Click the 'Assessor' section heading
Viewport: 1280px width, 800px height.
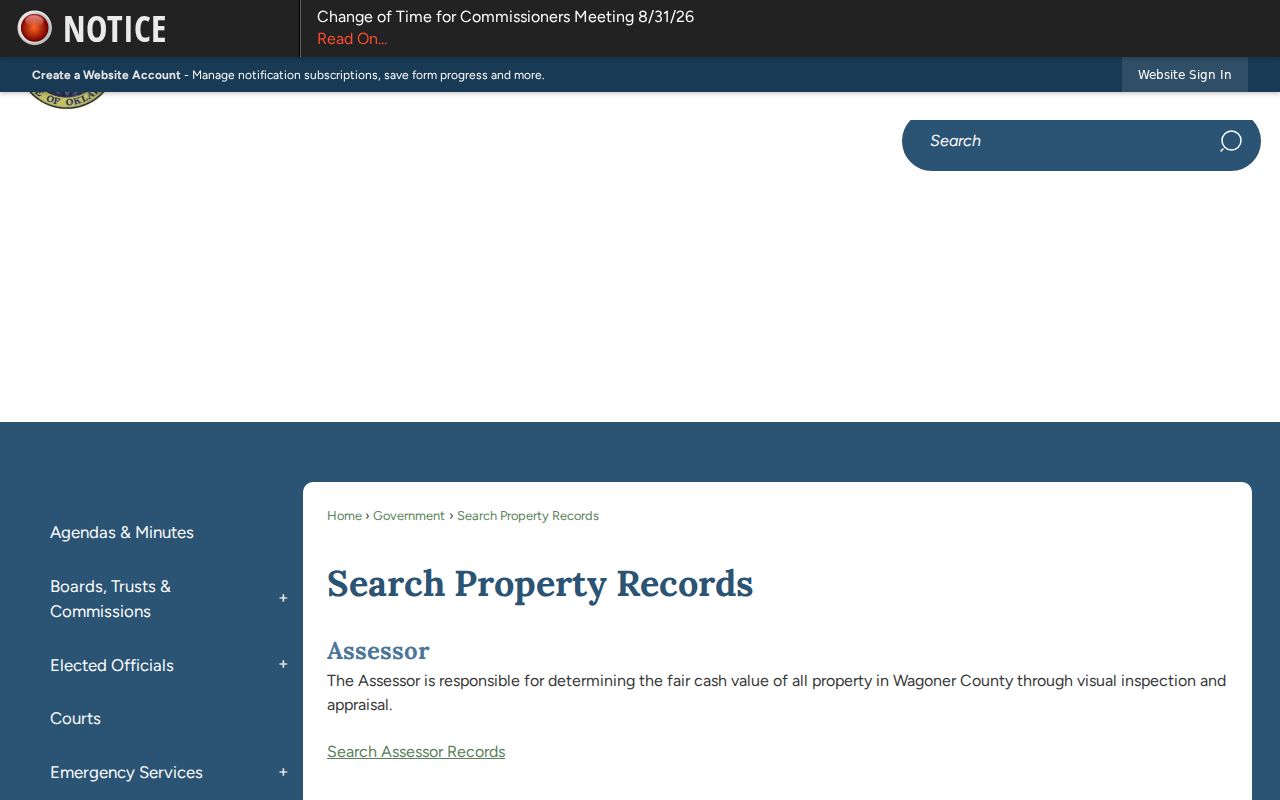tap(378, 651)
